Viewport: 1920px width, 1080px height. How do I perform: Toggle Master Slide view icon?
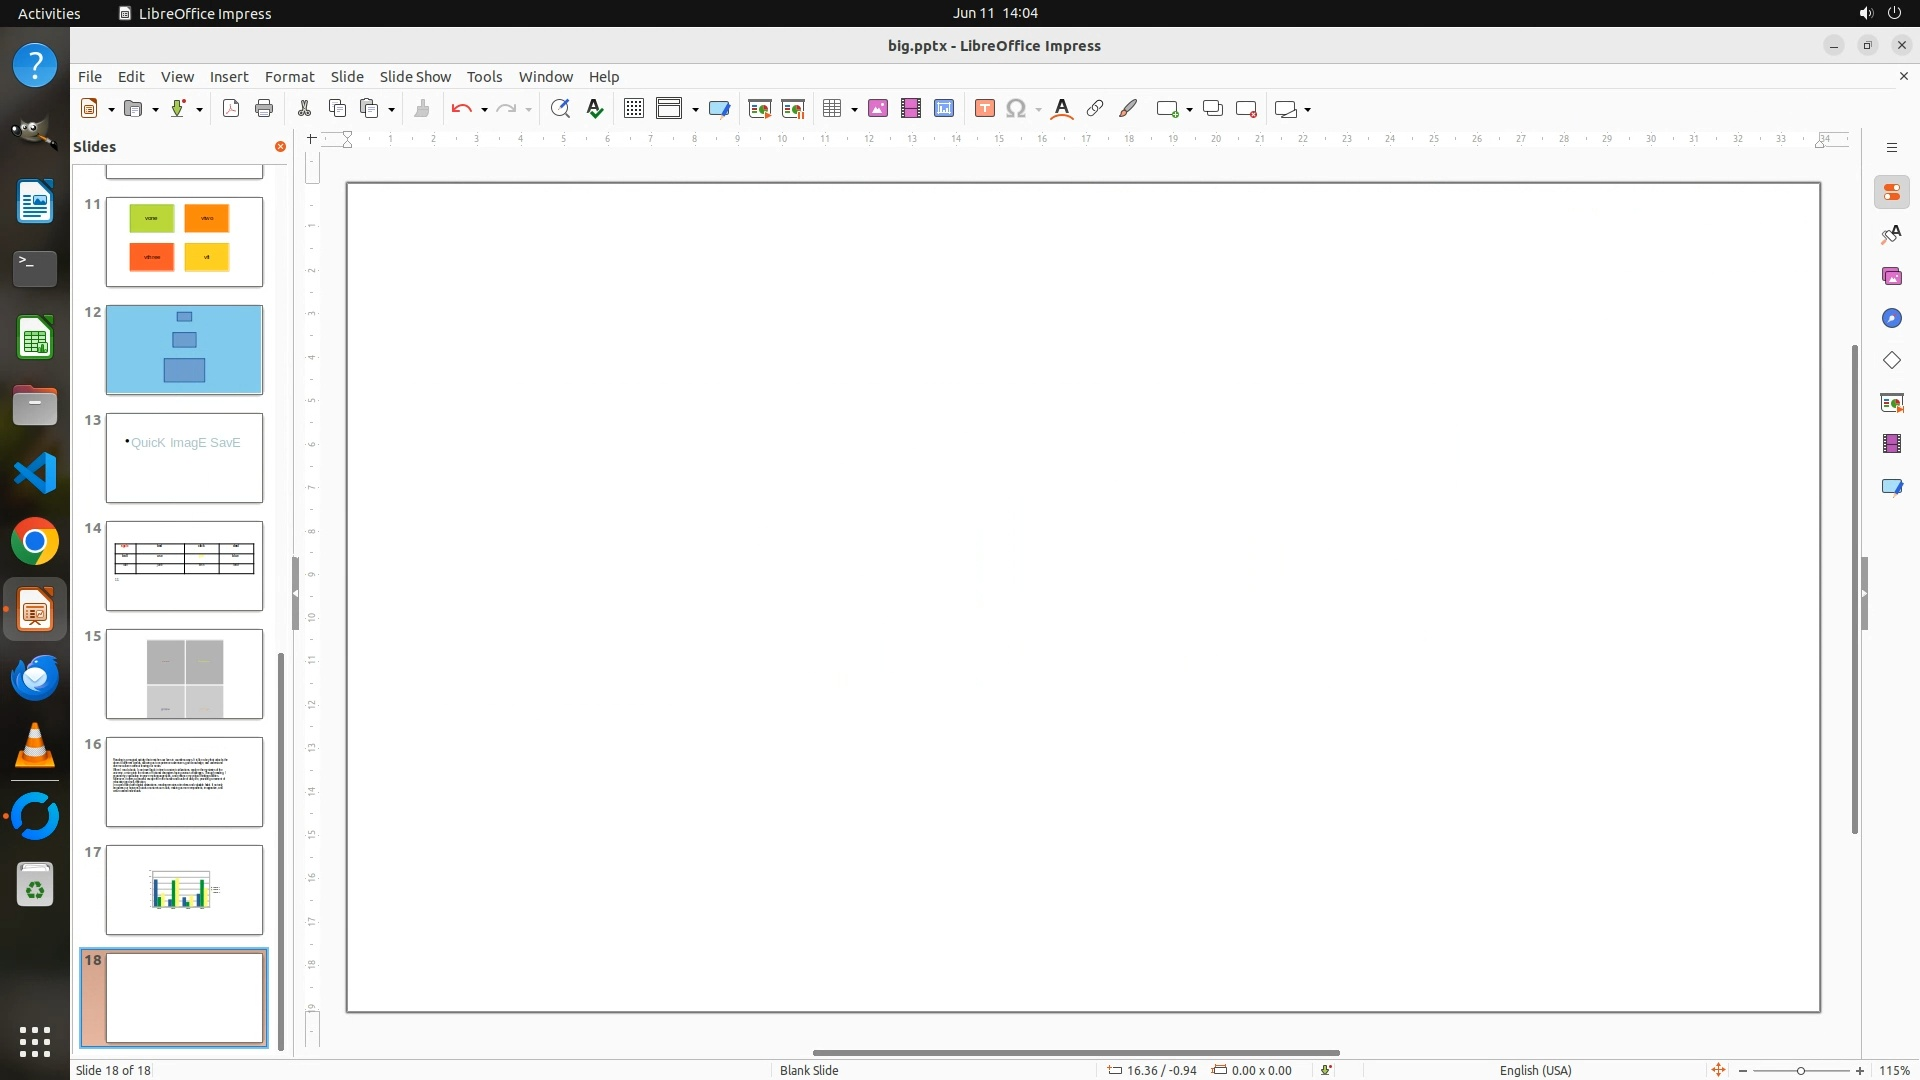click(x=719, y=109)
